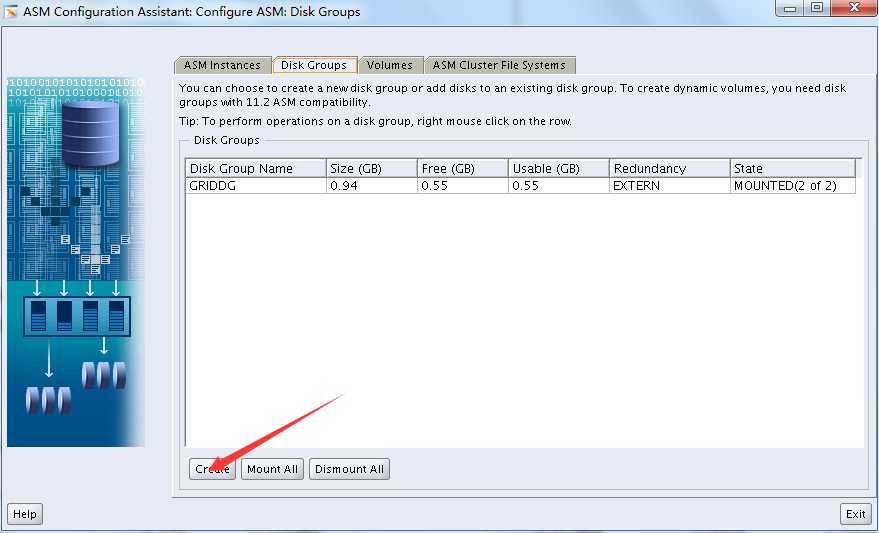Click the Free (GB) column header
The image size is (879, 533).
[463, 169]
